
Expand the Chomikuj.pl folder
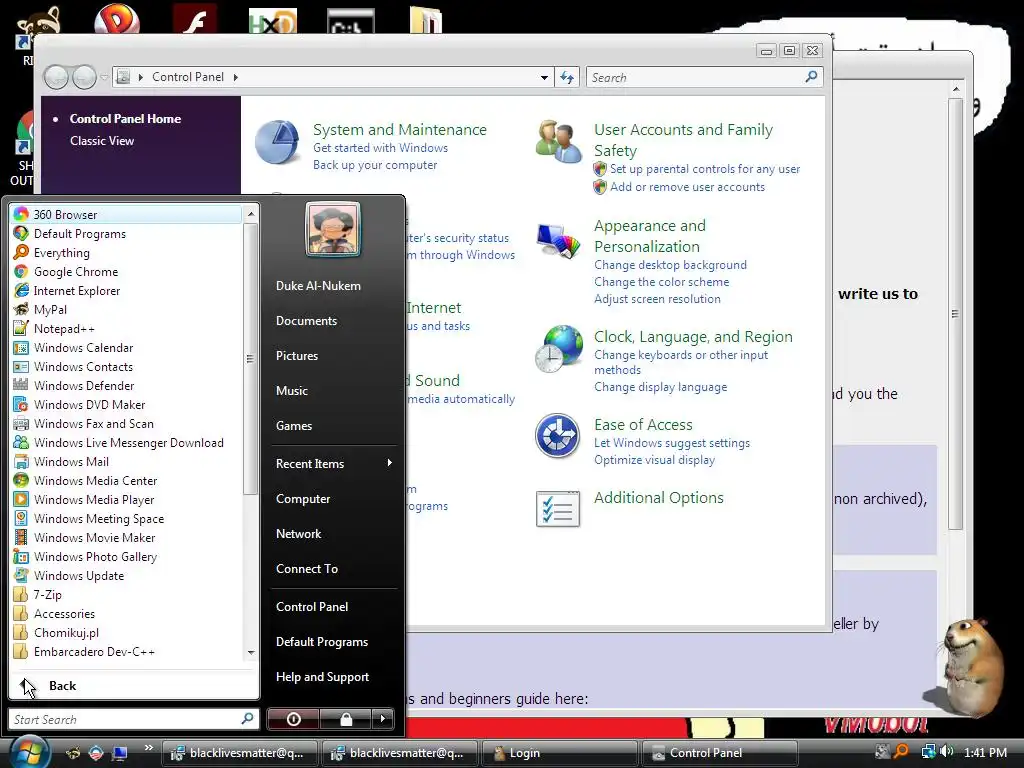click(125, 632)
